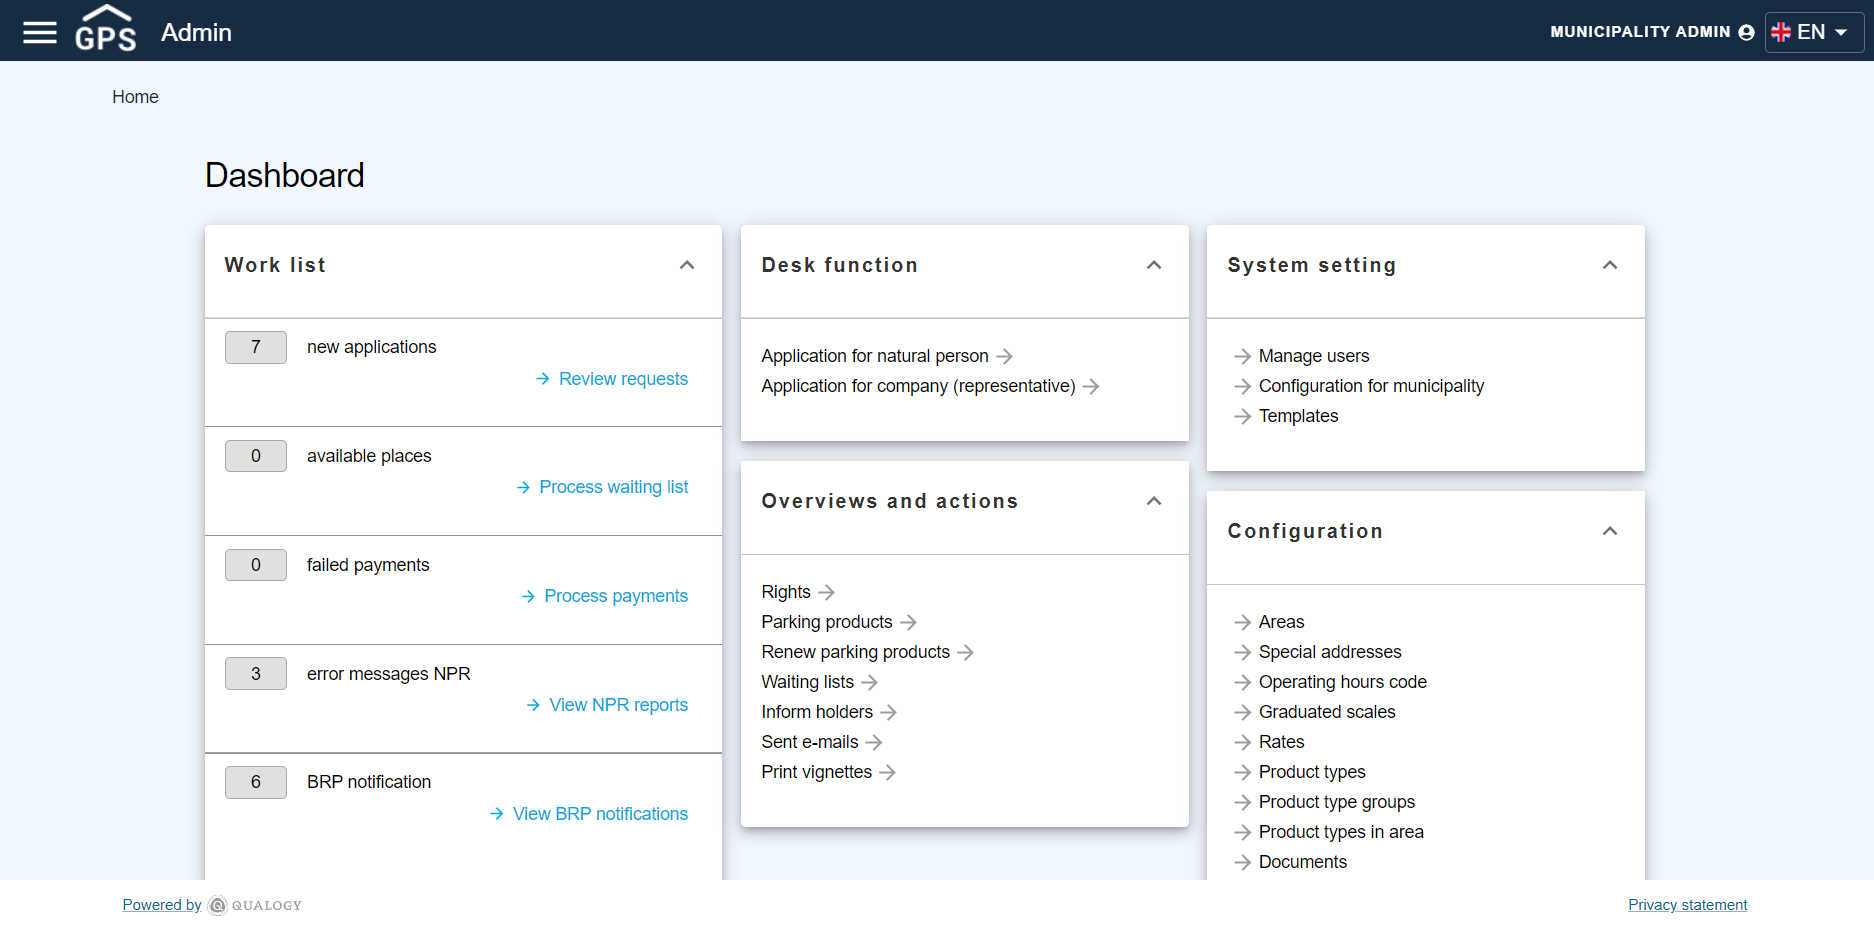Collapse the Configuration panel
Screen dimensions: 1874x925
tap(1610, 531)
